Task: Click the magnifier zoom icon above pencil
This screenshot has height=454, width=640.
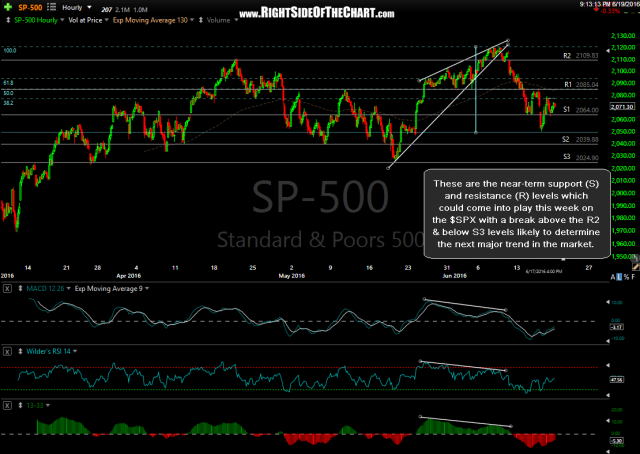Action: 633,258
